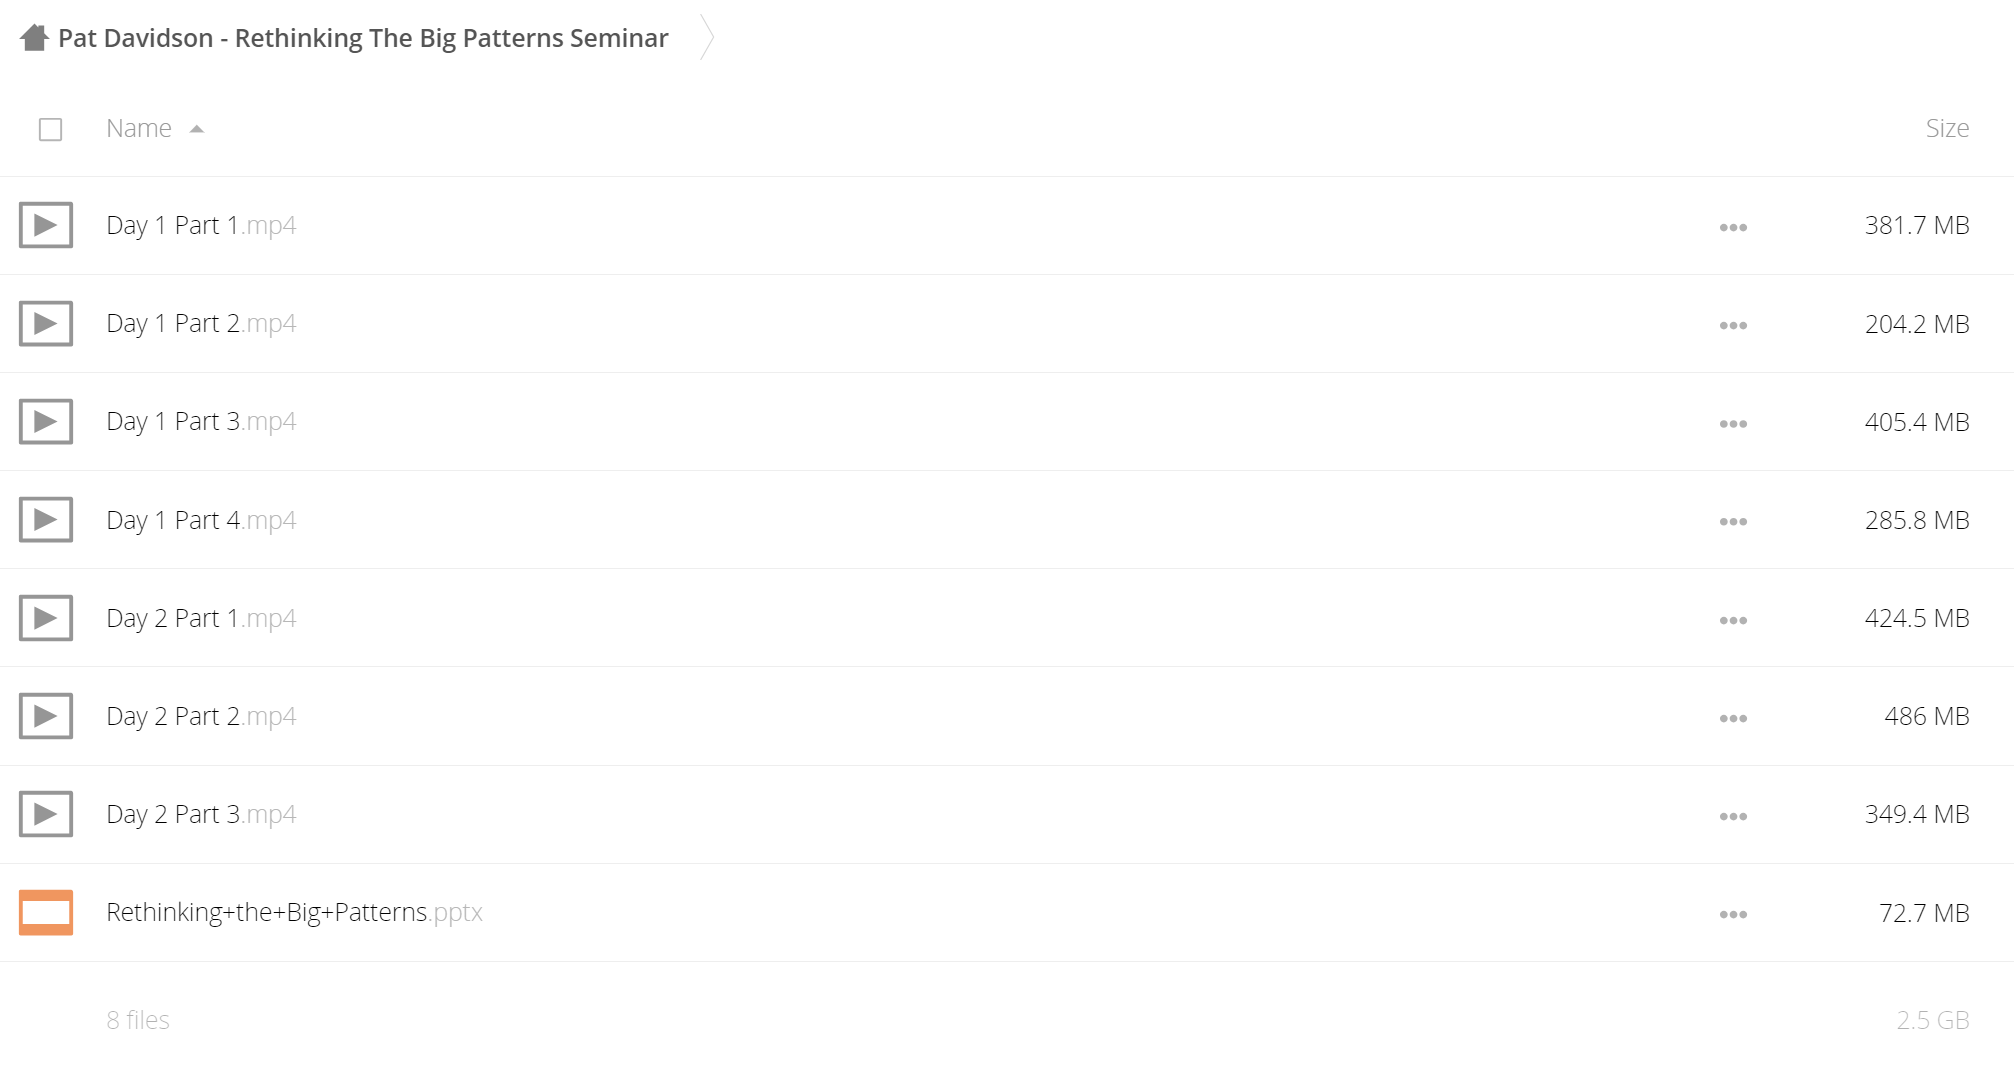The height and width of the screenshot is (1070, 2014).
Task: Toggle the select-all checkbox in header
Action: [50, 129]
